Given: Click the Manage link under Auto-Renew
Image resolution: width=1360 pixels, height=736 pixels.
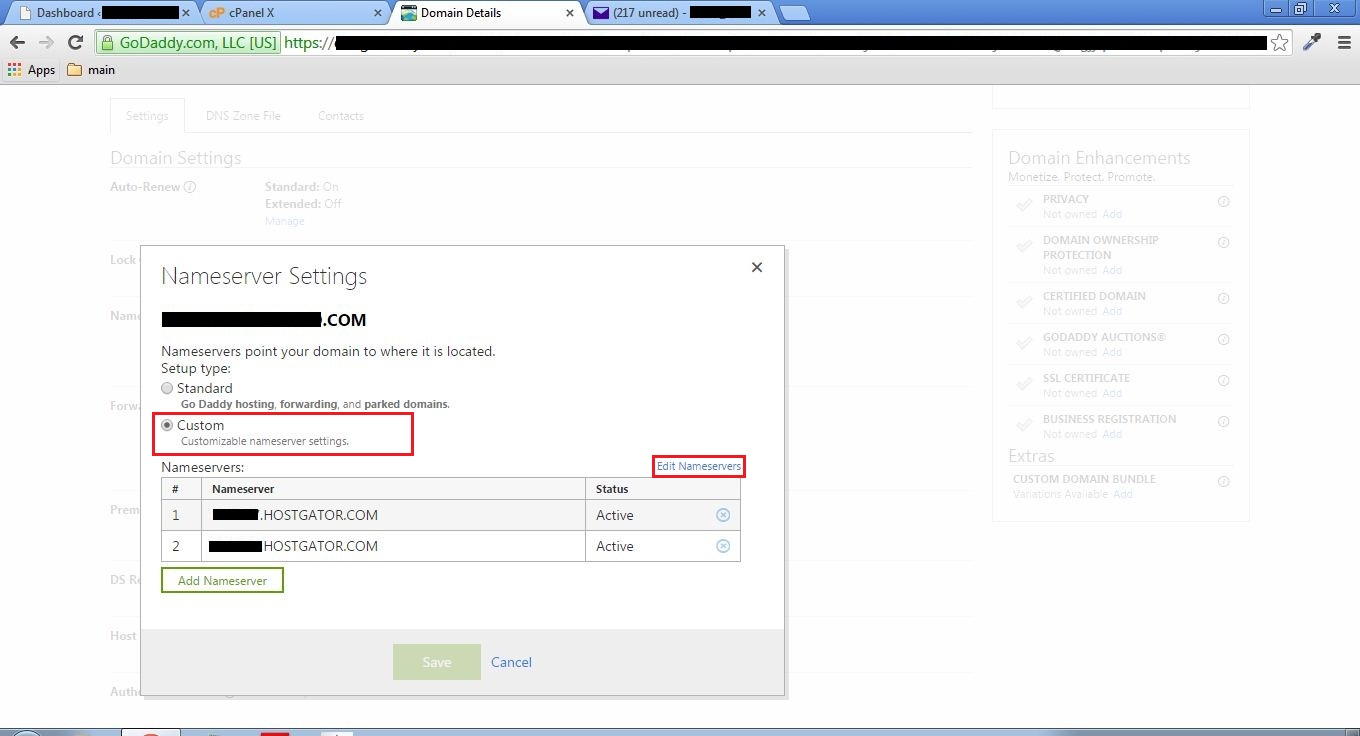Looking at the screenshot, I should 284,221.
